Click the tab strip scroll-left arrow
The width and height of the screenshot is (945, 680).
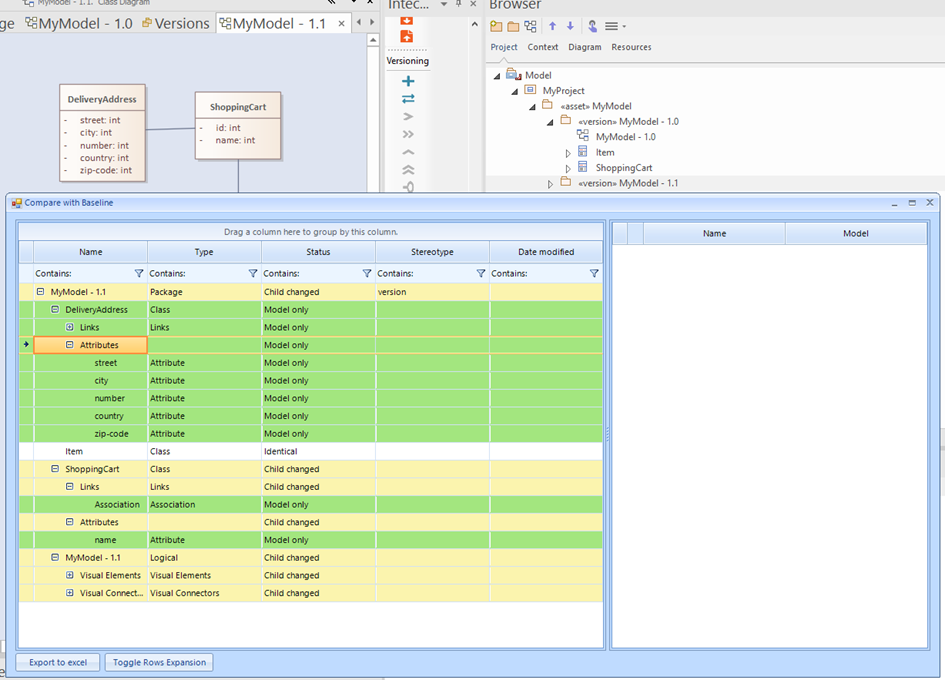pos(359,22)
